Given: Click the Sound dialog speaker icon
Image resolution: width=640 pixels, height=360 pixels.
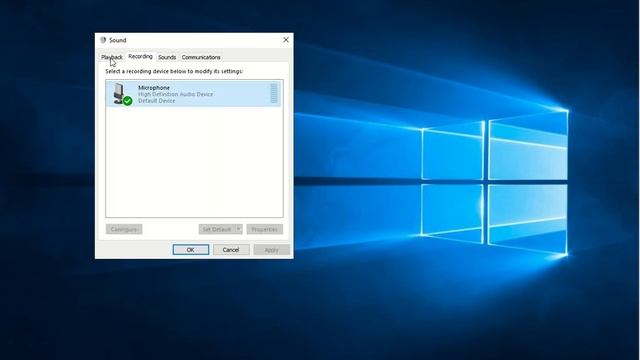Looking at the screenshot, I should pos(103,40).
